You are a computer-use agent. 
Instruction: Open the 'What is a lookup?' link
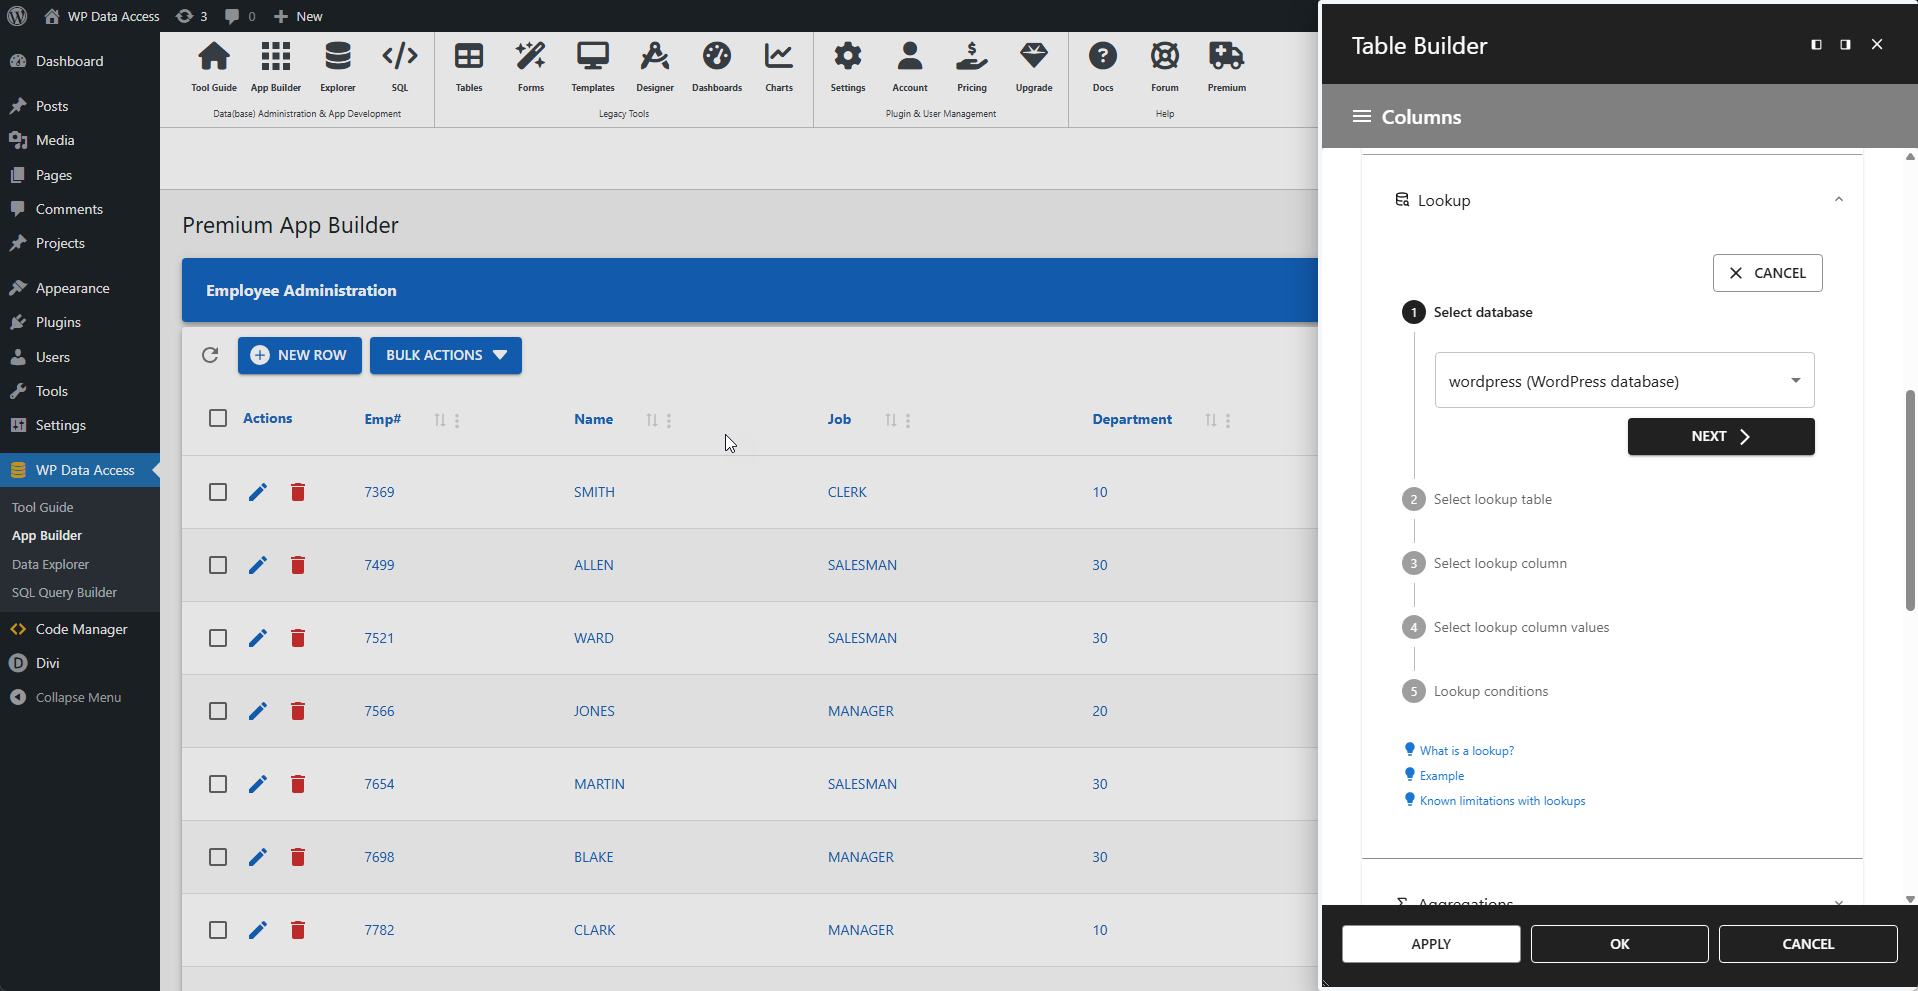click(x=1466, y=750)
